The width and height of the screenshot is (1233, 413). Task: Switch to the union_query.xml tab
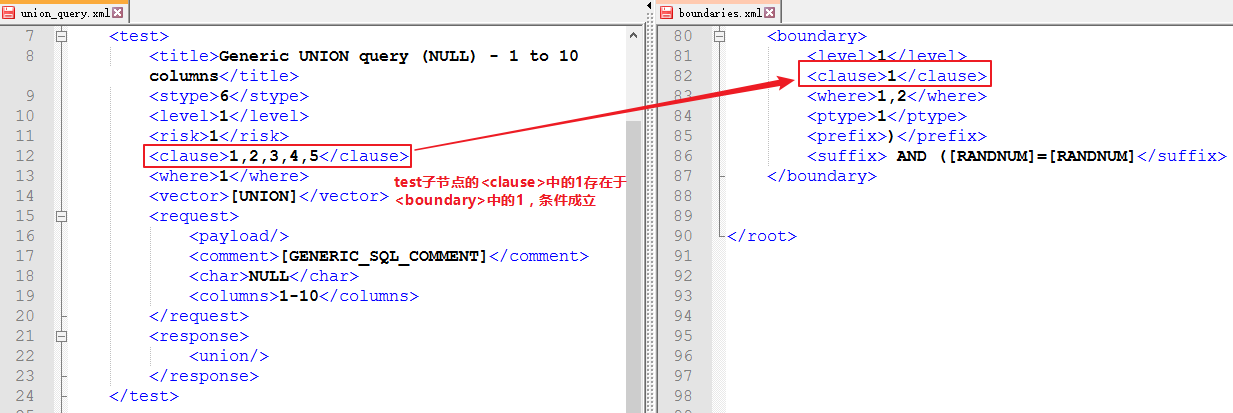tap(63, 13)
